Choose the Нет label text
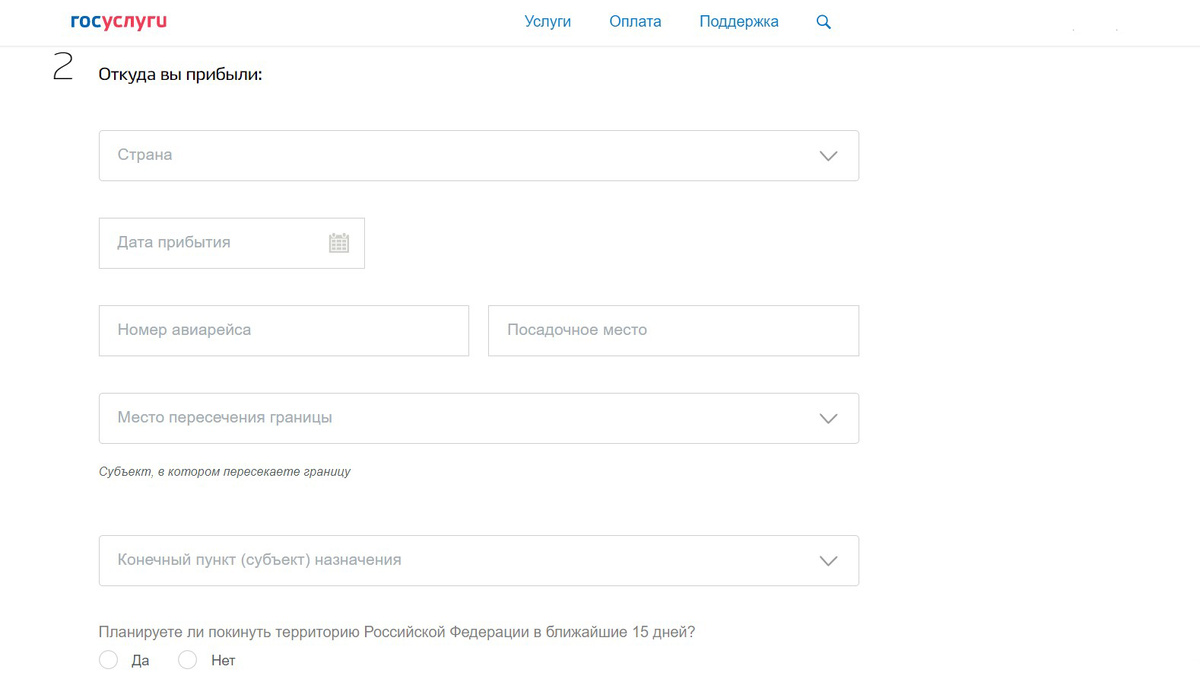Image resolution: width=1200 pixels, height=676 pixels. [223, 661]
